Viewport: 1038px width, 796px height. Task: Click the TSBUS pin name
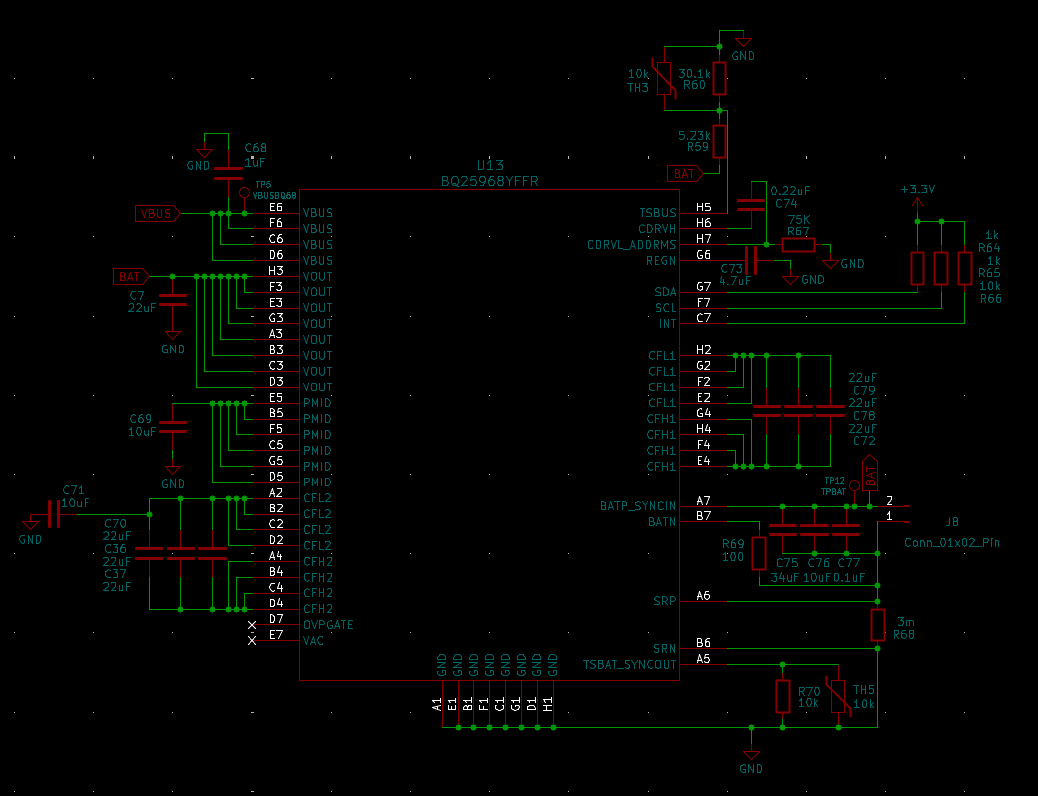coord(658,213)
